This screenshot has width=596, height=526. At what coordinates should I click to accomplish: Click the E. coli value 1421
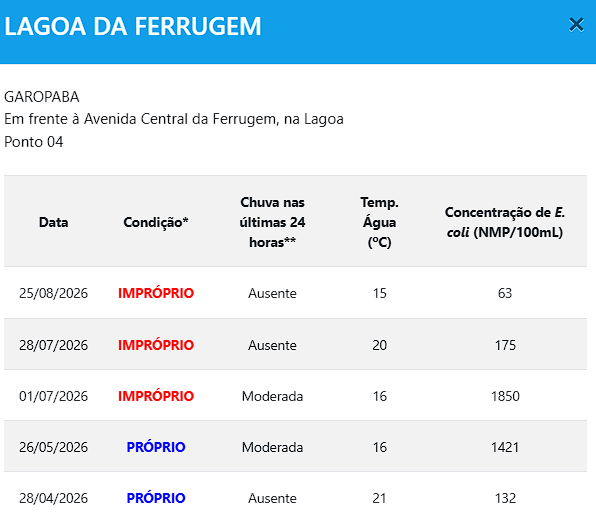click(x=505, y=447)
